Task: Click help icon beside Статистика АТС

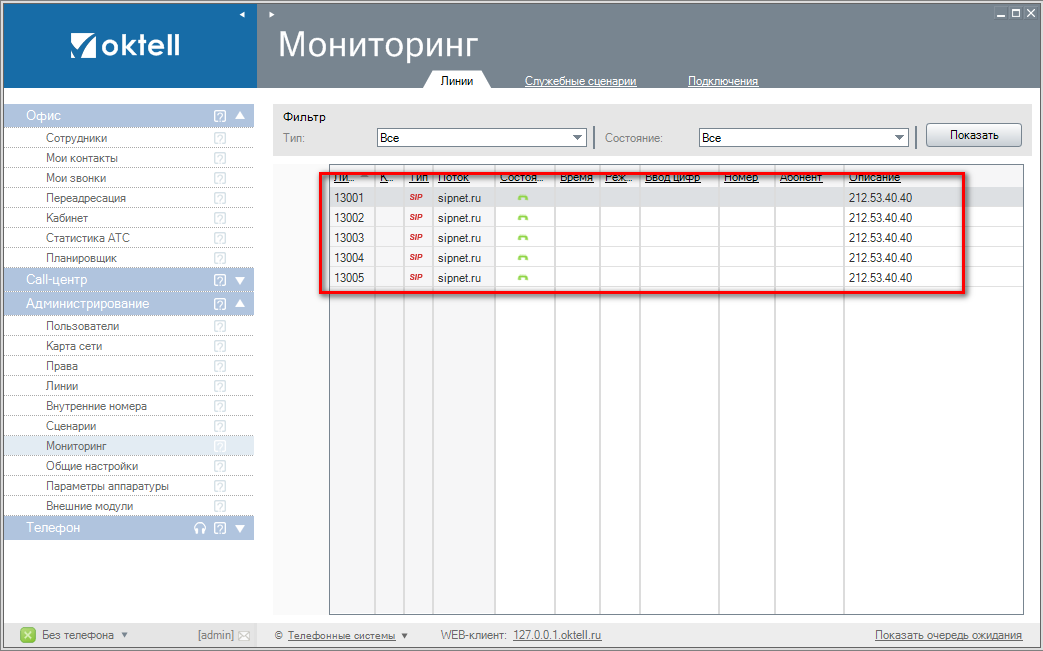Action: pos(220,238)
